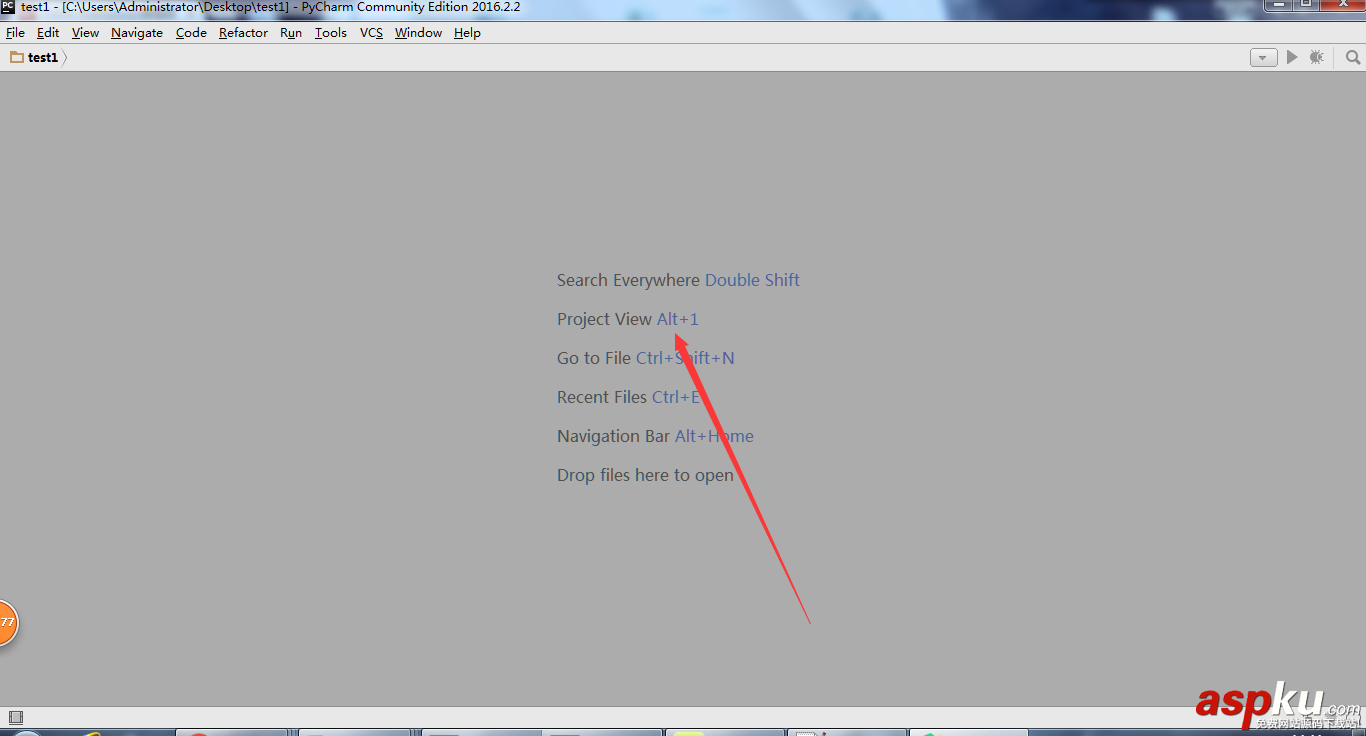Open the Window menu
The width and height of the screenshot is (1366, 736).
tap(418, 33)
